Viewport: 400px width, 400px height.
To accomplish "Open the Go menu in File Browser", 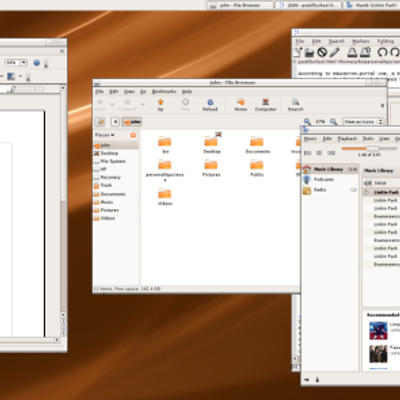I will [x=143, y=91].
